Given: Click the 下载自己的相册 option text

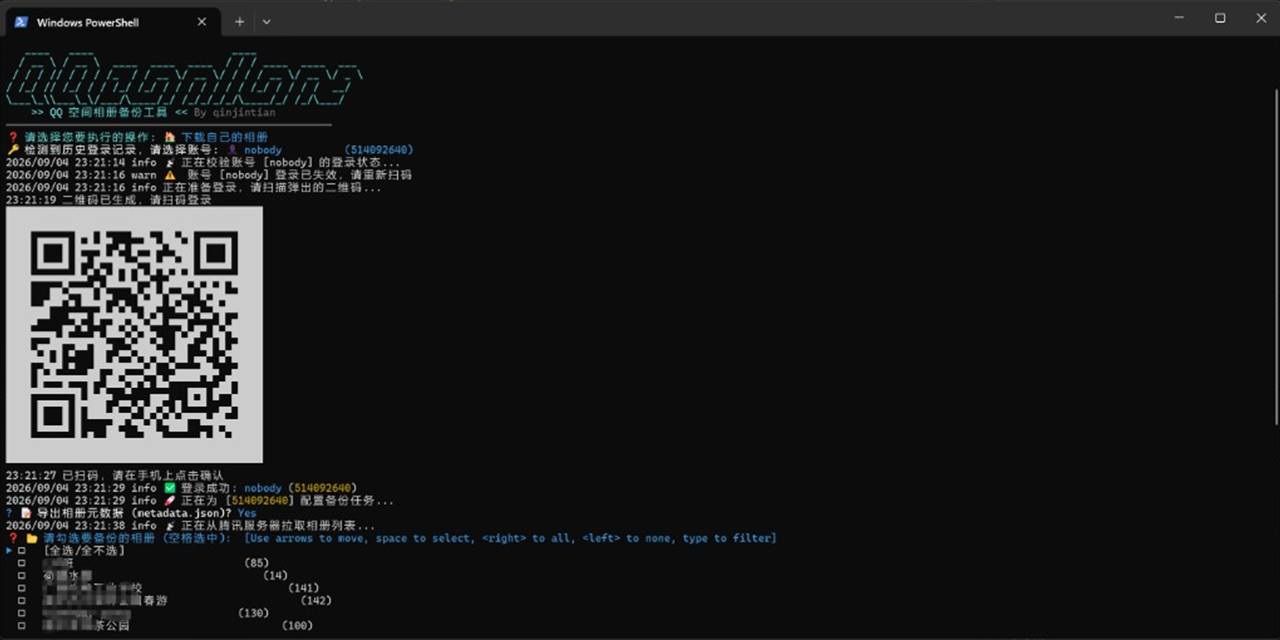Looking at the screenshot, I should [x=224, y=137].
